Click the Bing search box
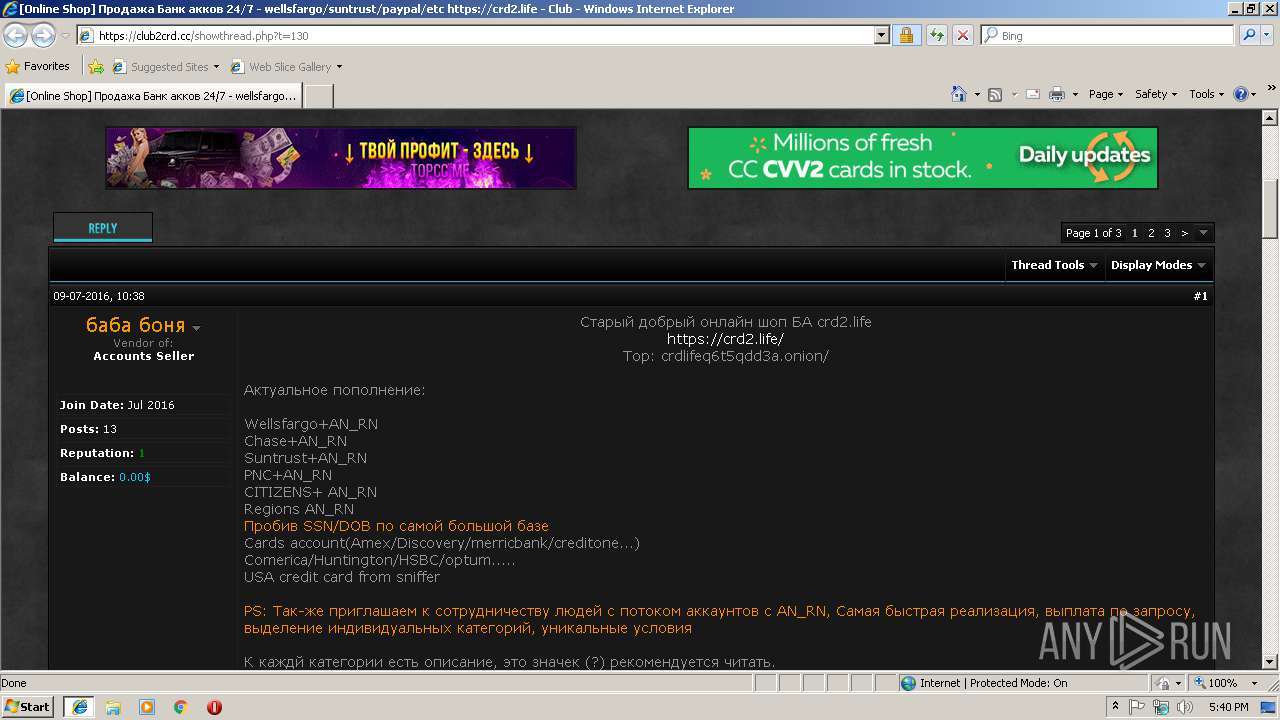The height and width of the screenshot is (720, 1280). [x=1108, y=36]
